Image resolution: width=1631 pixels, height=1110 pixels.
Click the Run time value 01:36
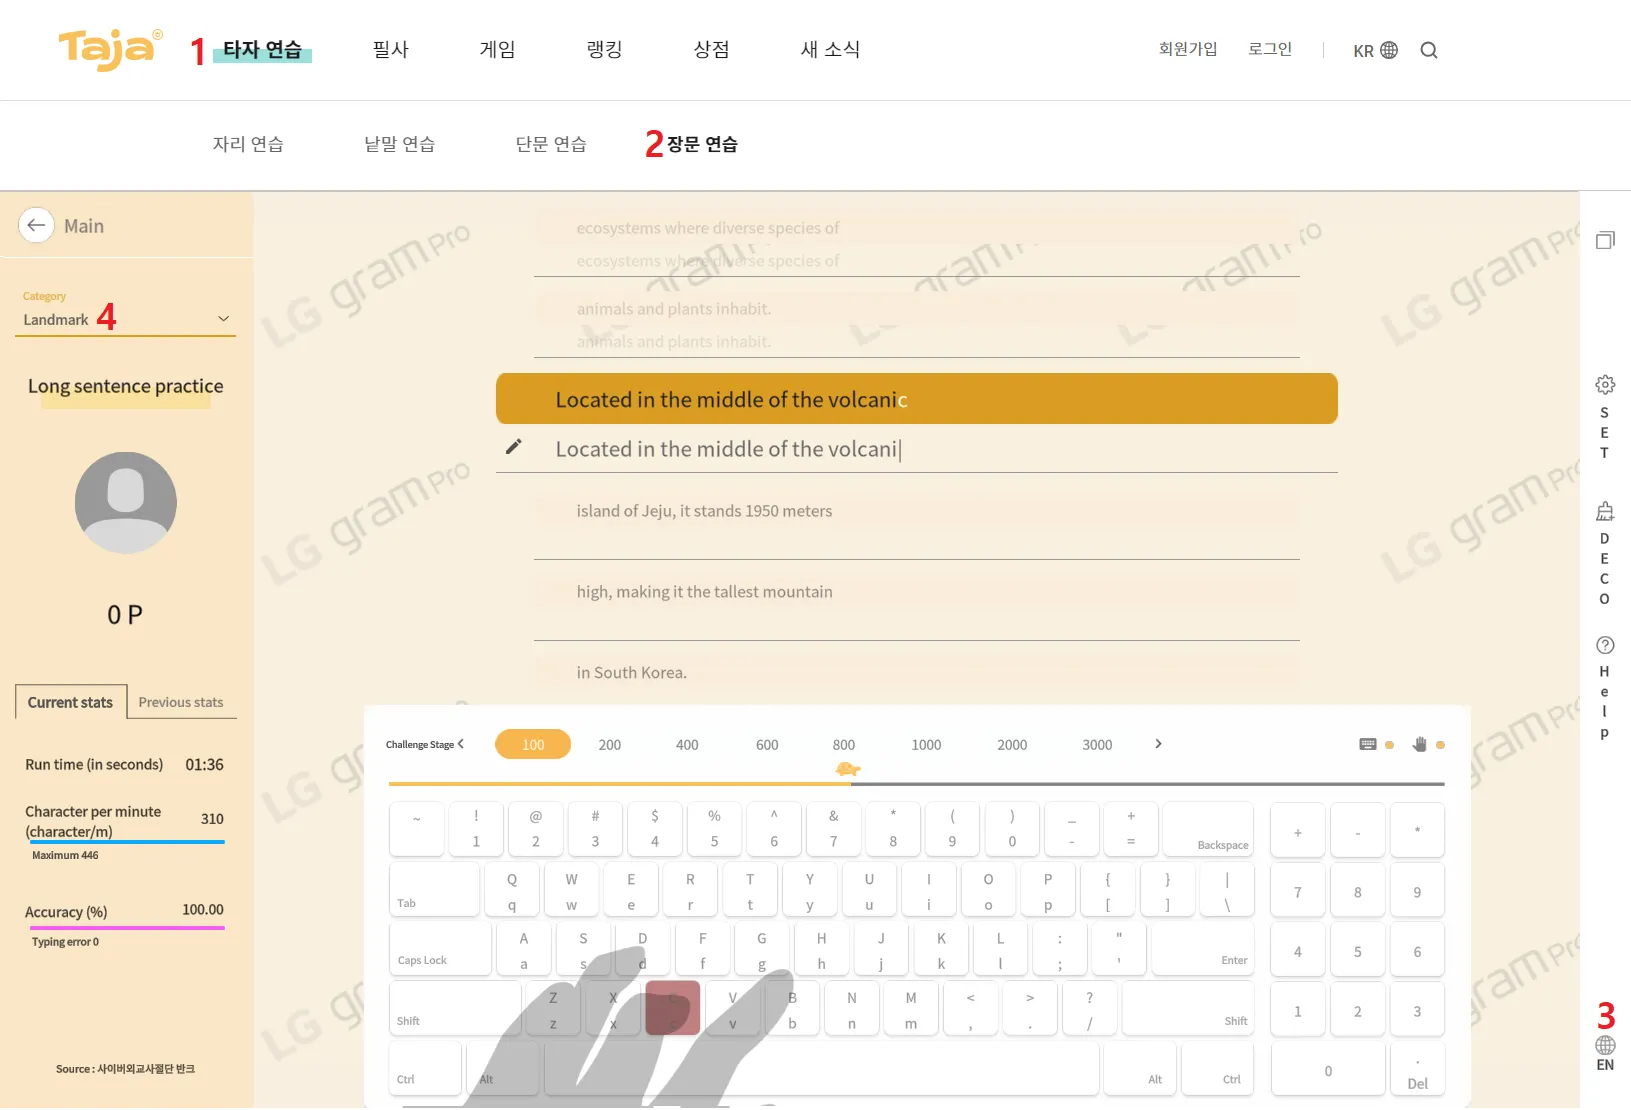(x=204, y=764)
